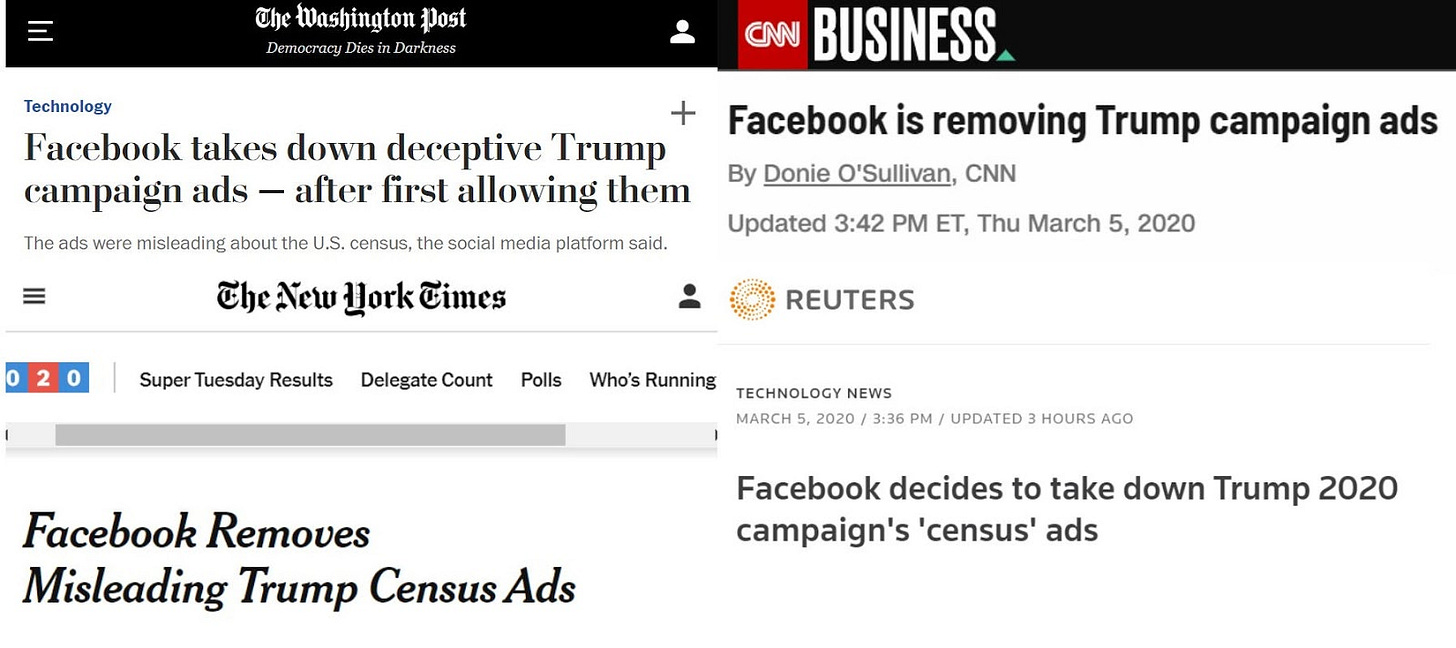Click the Washington Post account profile icon
The image size is (1456, 648).
point(682,32)
